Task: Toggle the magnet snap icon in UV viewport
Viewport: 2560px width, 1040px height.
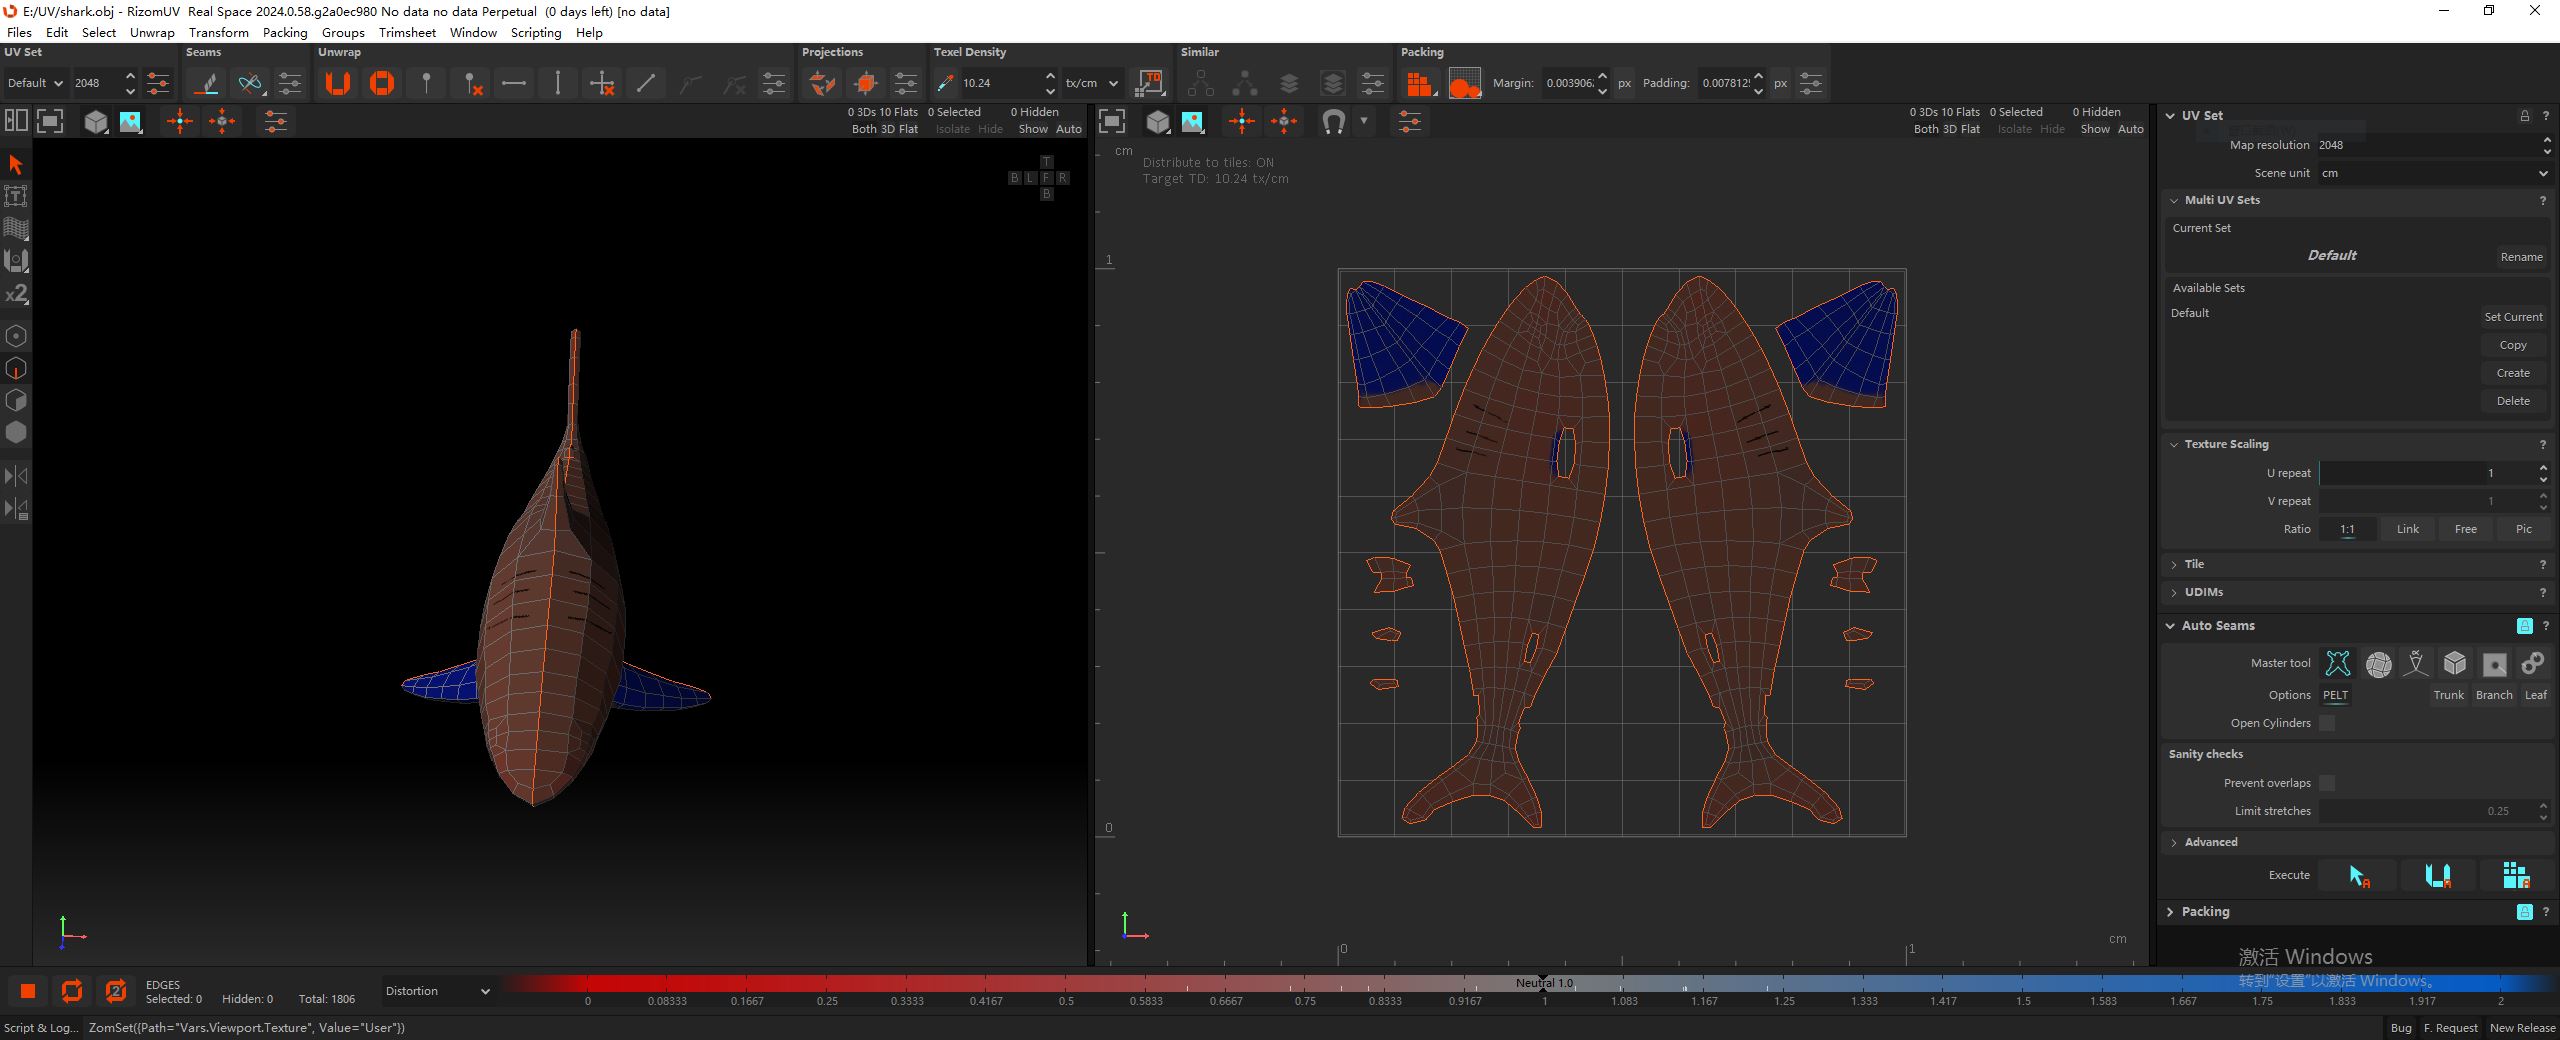Action: click(1333, 122)
